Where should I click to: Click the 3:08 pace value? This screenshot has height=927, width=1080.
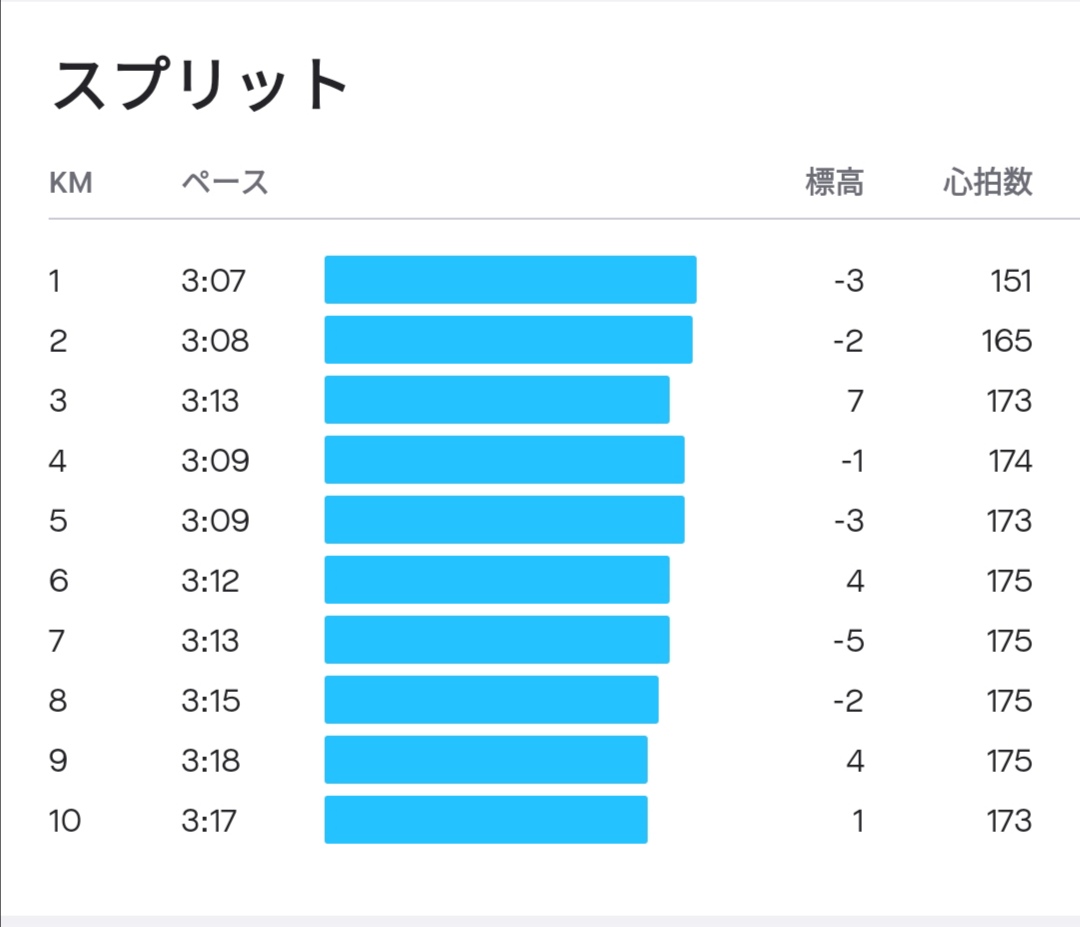click(214, 341)
